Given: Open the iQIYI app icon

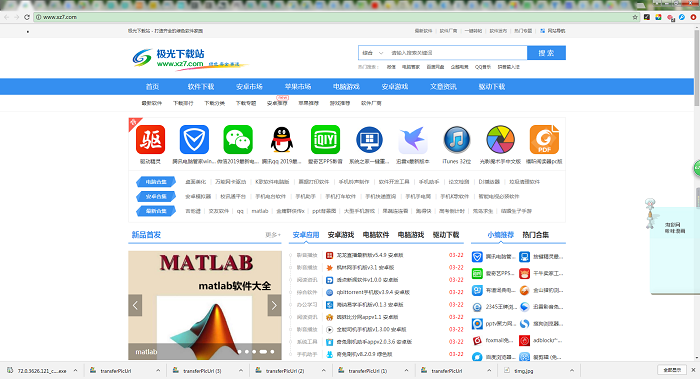Looking at the screenshot, I should click(325, 140).
